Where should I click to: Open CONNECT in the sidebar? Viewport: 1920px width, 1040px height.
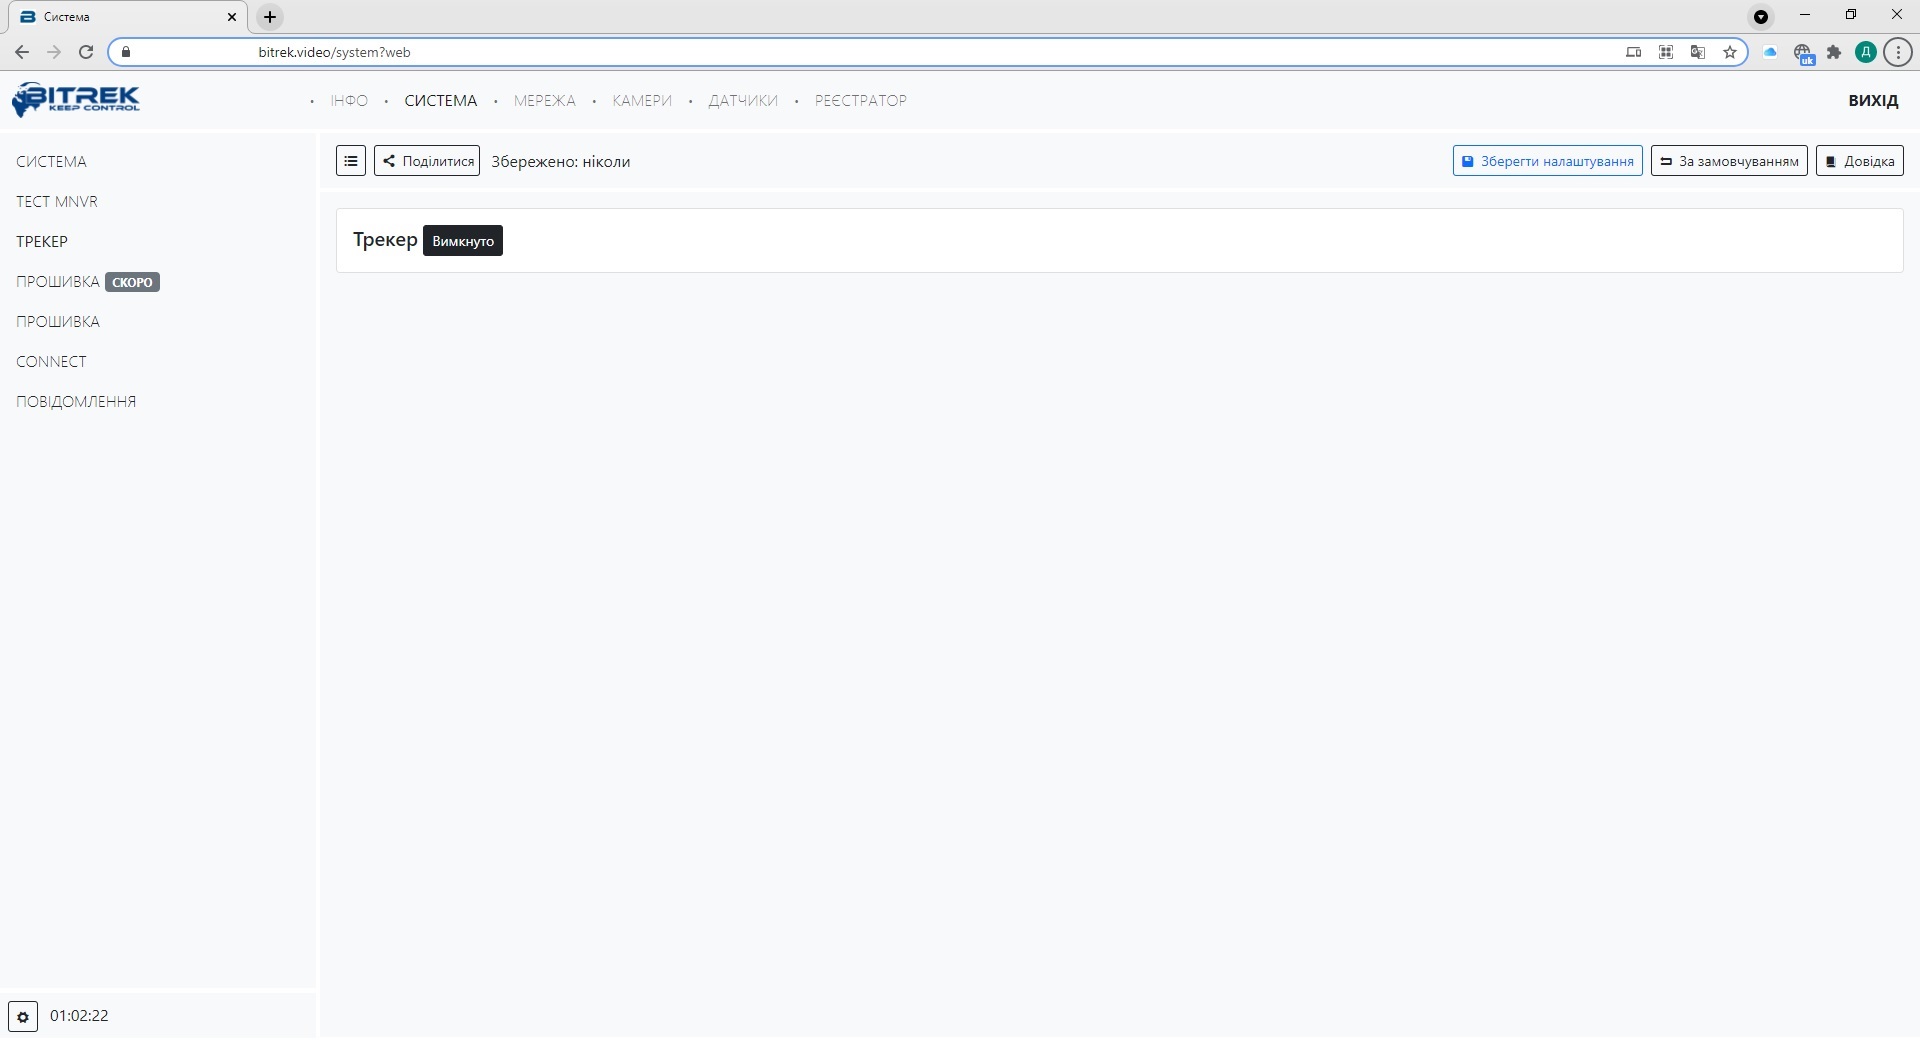(51, 362)
